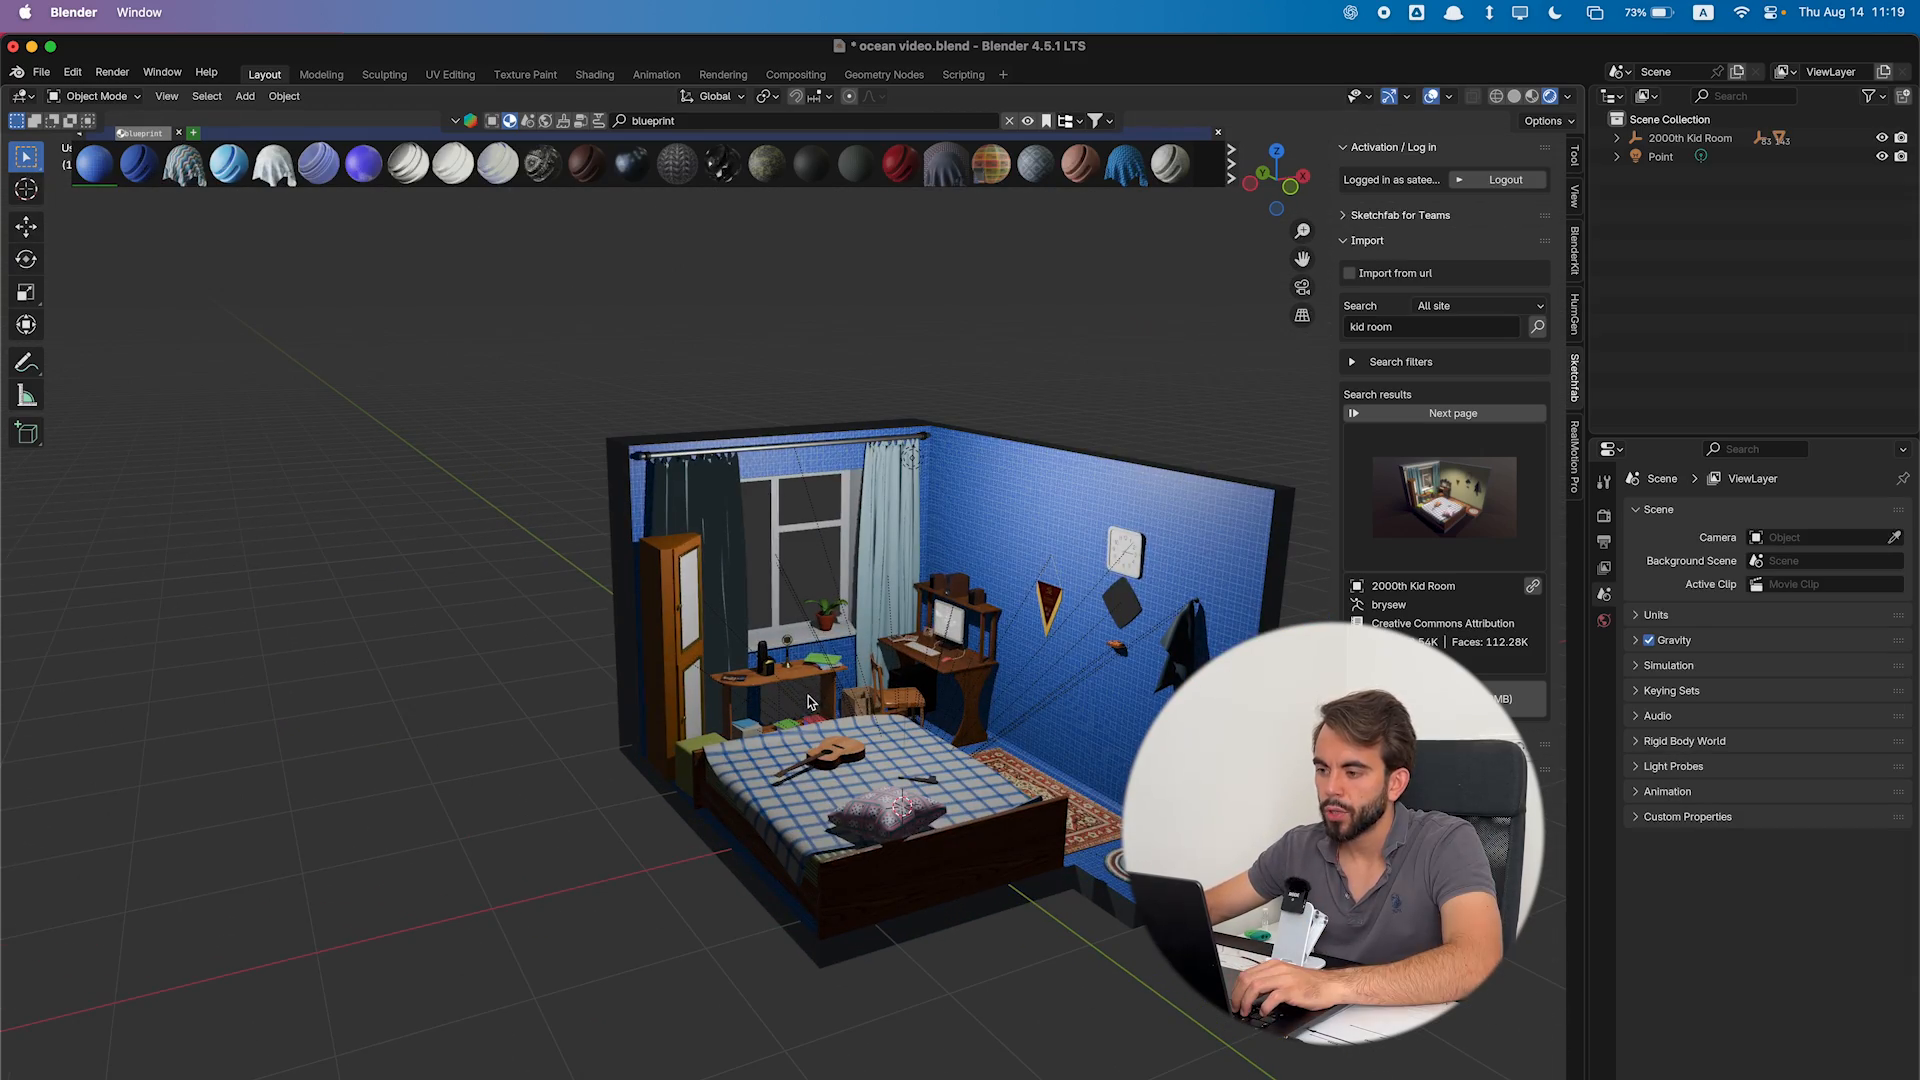Screen dimensions: 1920x1080
Task: Select the Add Cube tool
Action: (26, 433)
